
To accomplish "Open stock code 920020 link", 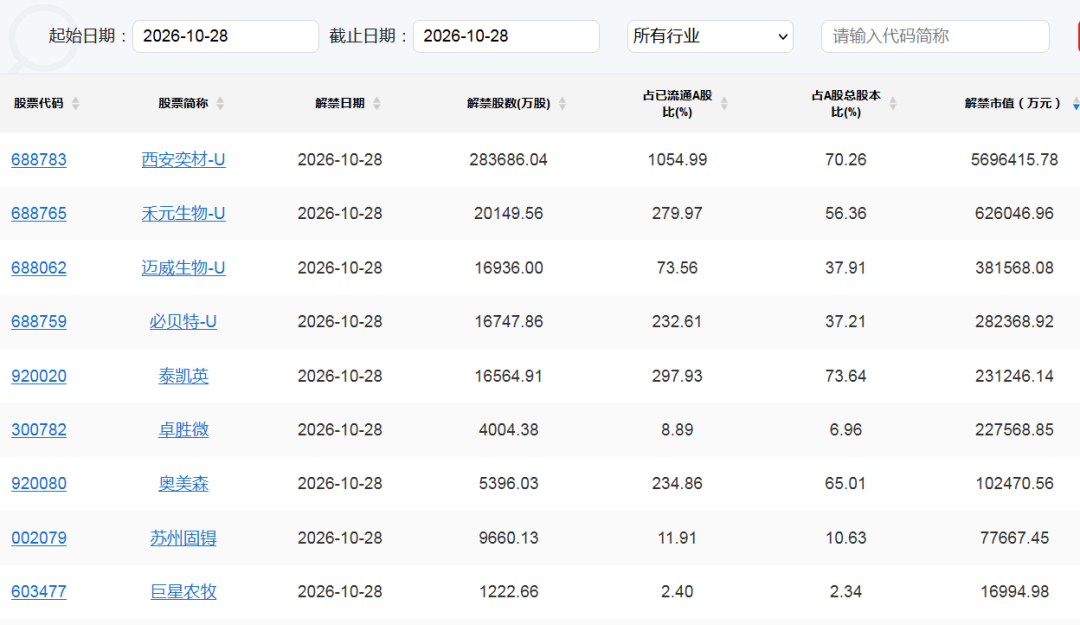I will [39, 376].
